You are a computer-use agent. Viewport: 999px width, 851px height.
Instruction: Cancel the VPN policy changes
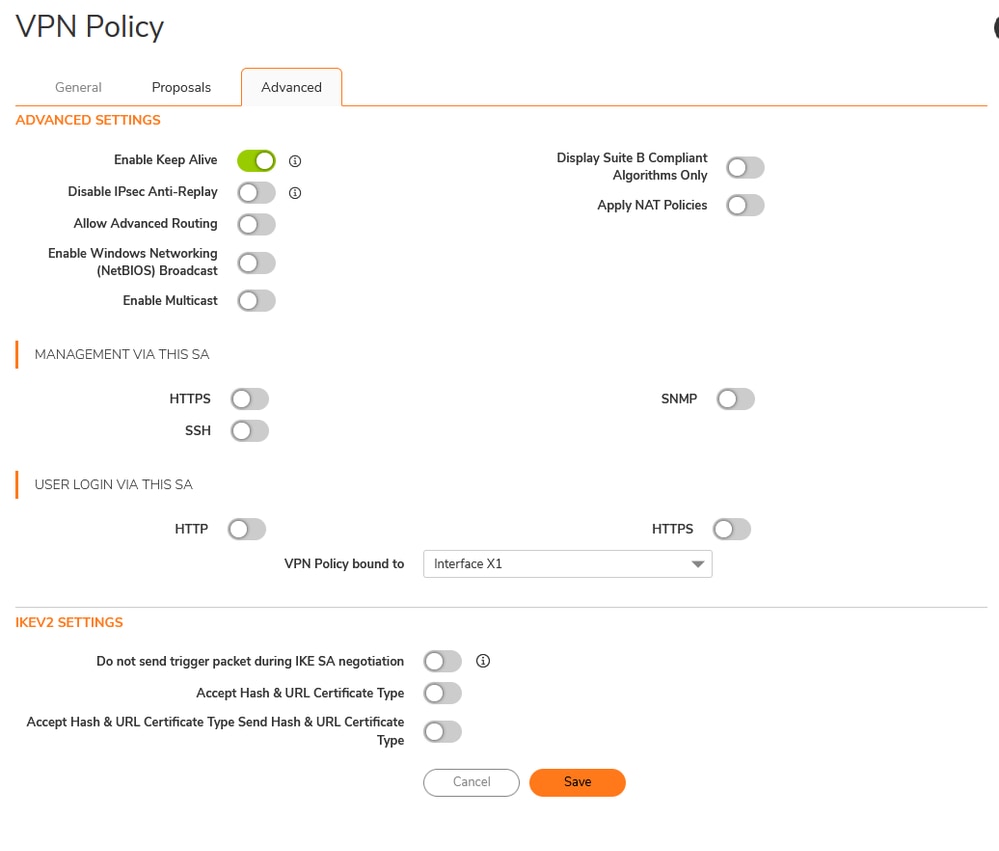pyautogui.click(x=471, y=782)
